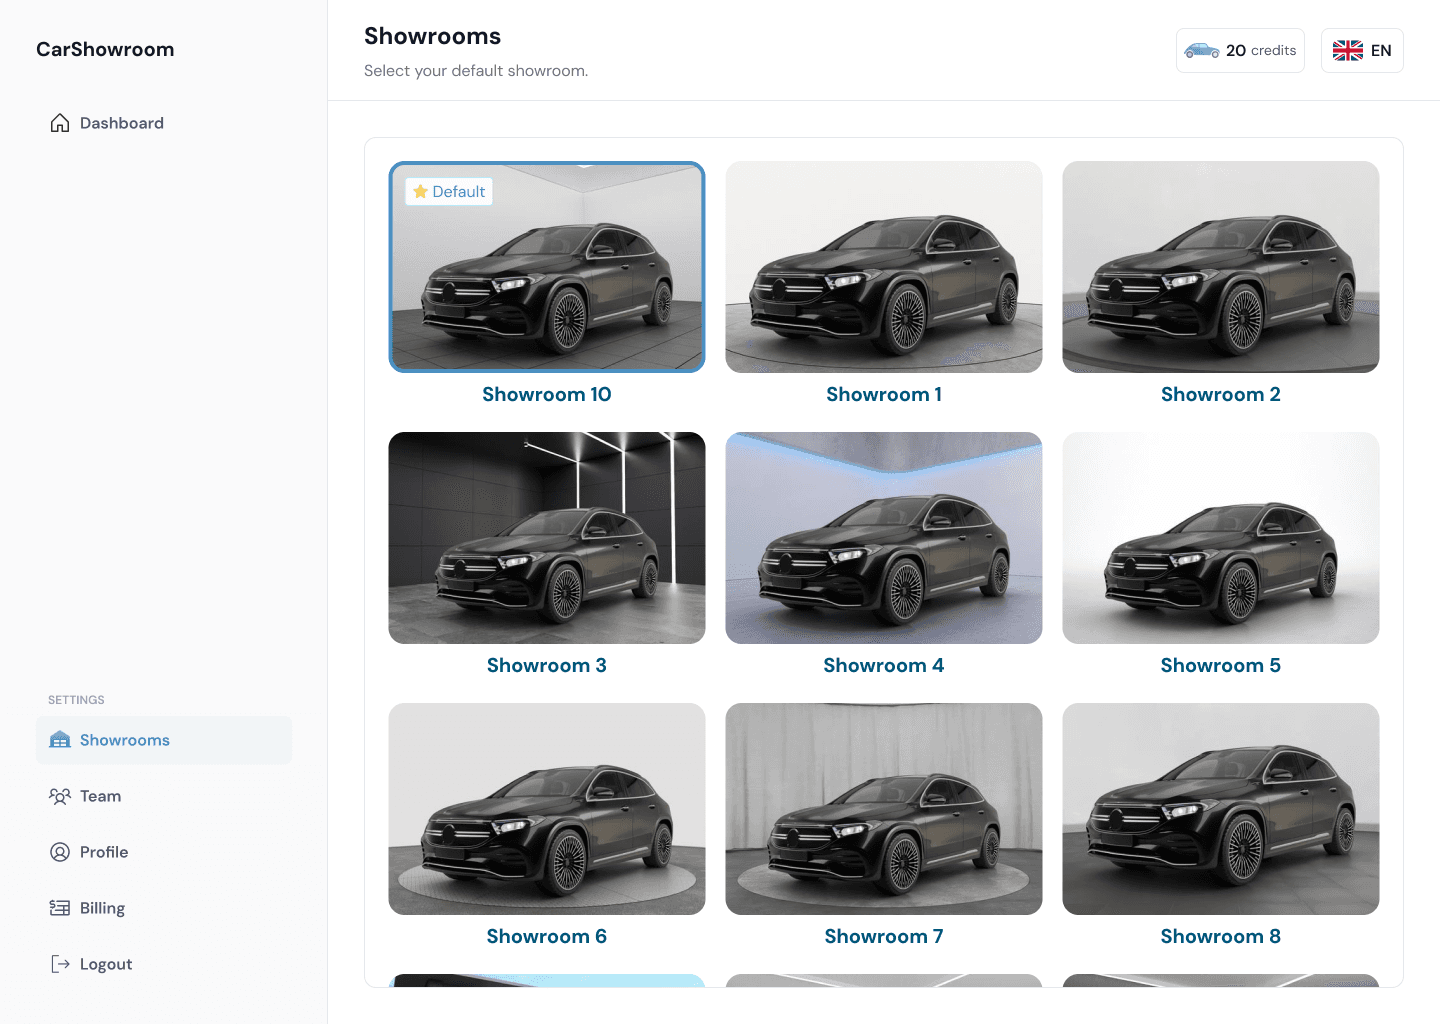Open the EN language selector
Image resolution: width=1440 pixels, height=1024 pixels.
point(1362,50)
